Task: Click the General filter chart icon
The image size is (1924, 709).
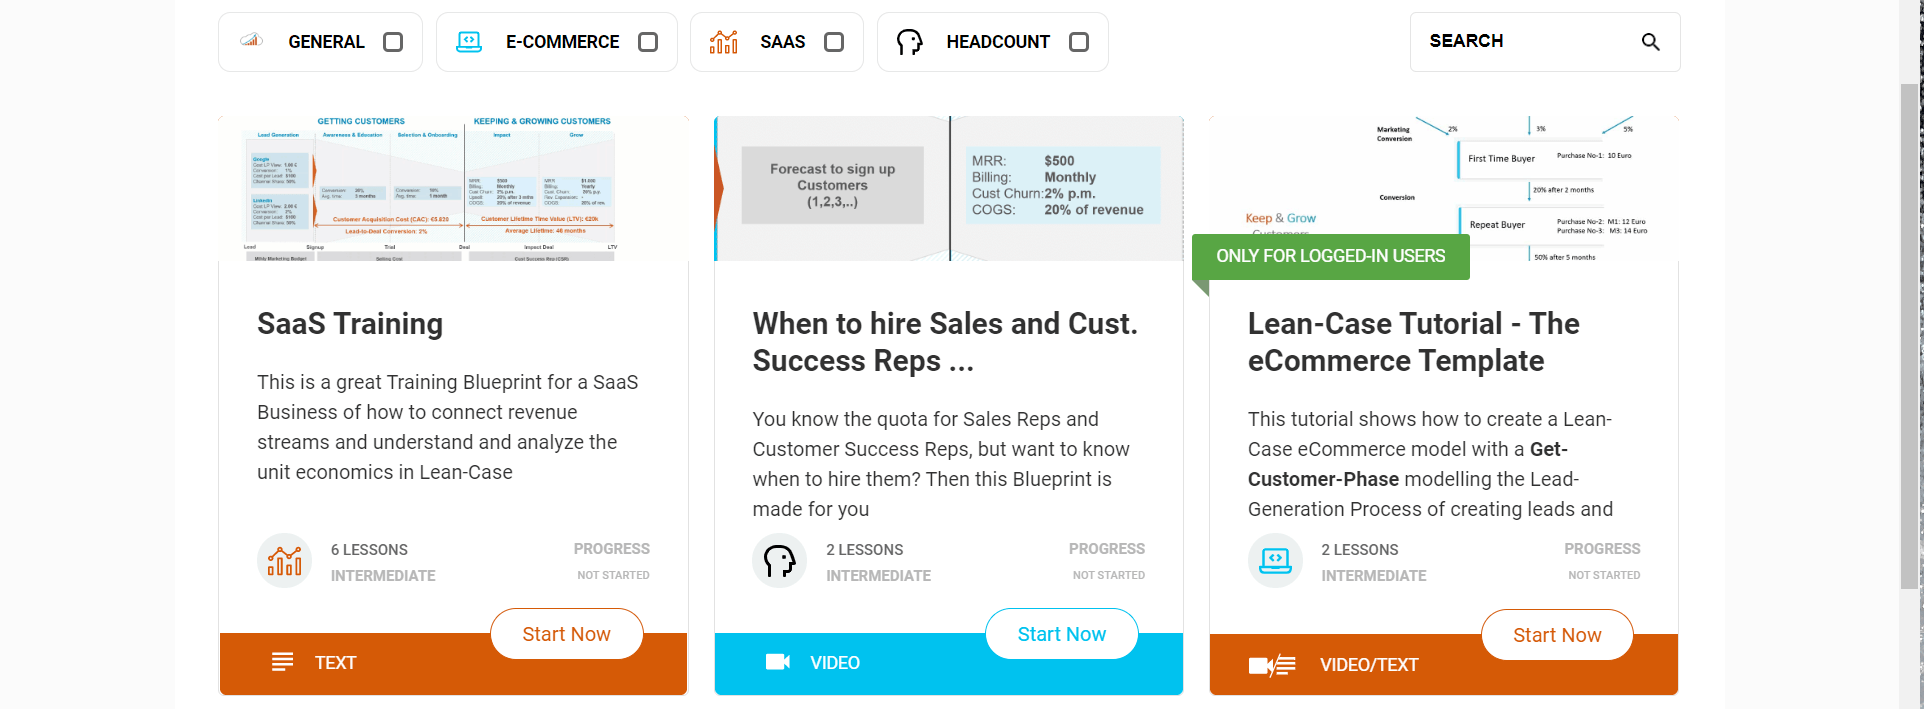Action: click(x=252, y=41)
